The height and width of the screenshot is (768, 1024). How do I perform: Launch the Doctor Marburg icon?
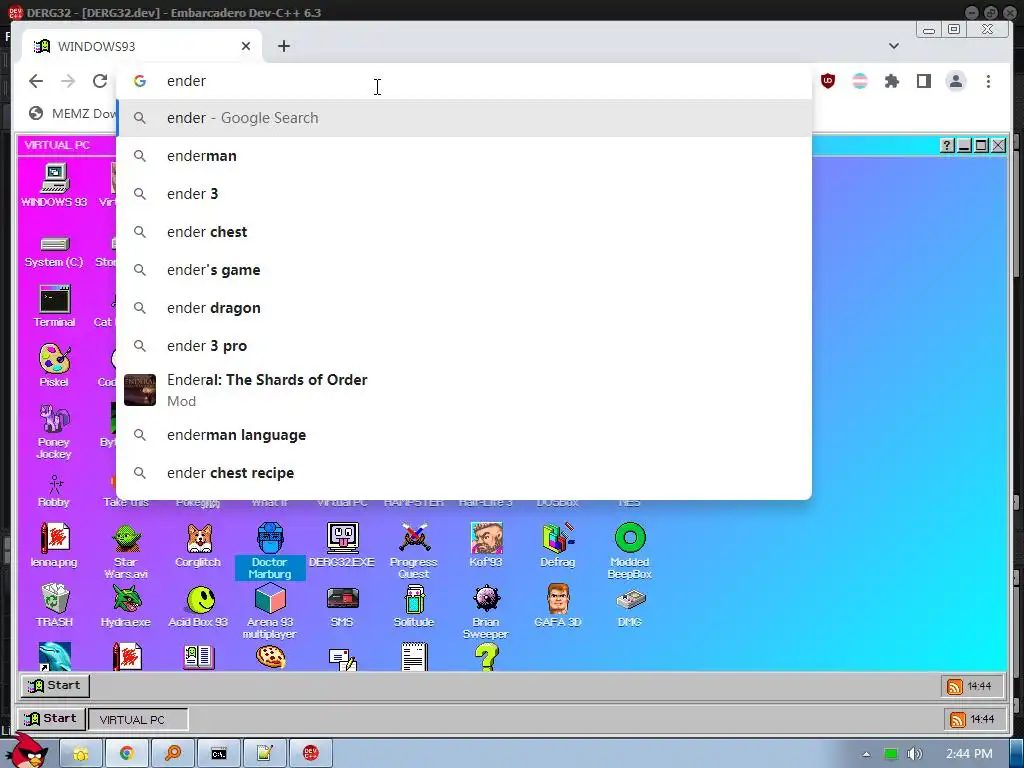270,551
